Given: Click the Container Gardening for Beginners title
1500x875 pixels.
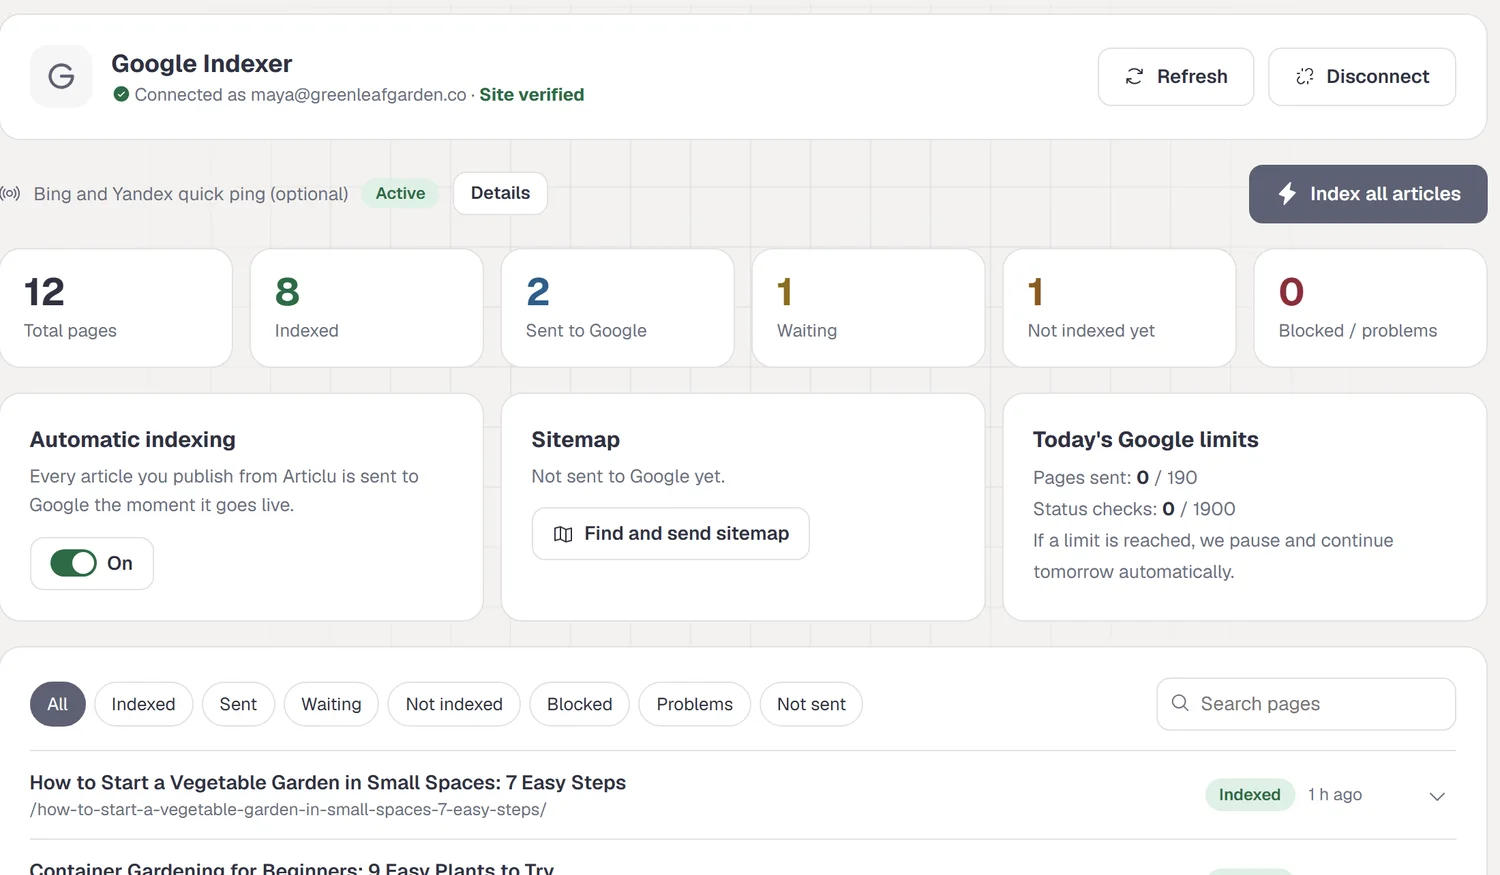Looking at the screenshot, I should [292, 868].
